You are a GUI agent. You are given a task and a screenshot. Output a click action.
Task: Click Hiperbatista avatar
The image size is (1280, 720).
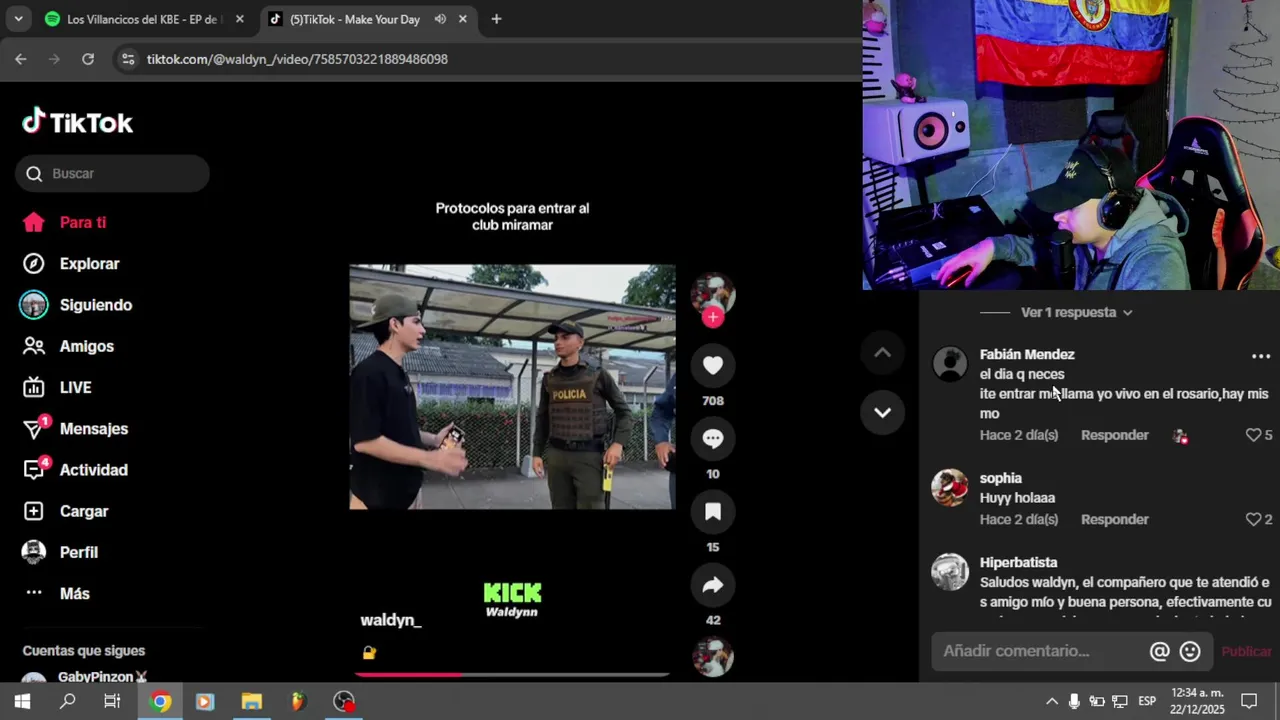950,572
